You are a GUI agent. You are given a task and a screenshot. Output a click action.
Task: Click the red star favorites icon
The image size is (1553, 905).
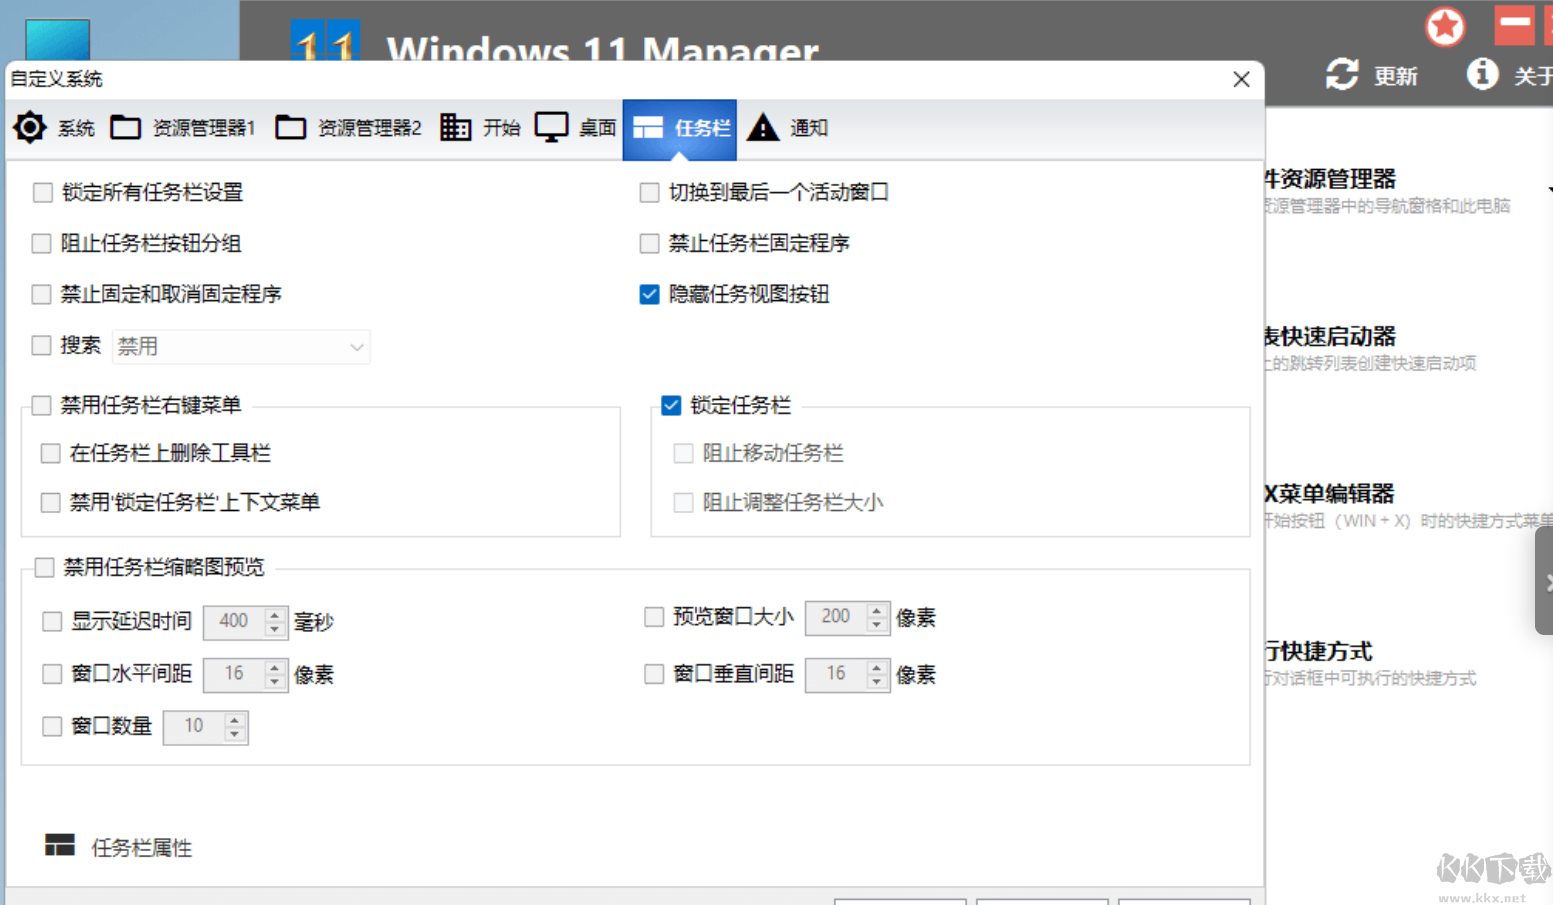(1445, 27)
